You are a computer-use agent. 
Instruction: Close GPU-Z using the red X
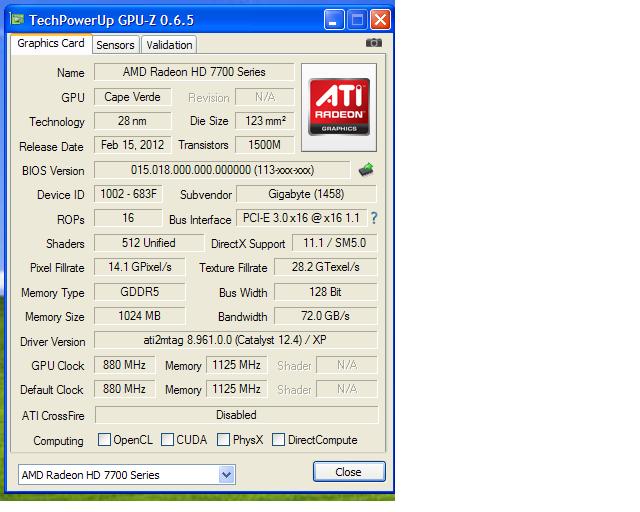coord(380,20)
